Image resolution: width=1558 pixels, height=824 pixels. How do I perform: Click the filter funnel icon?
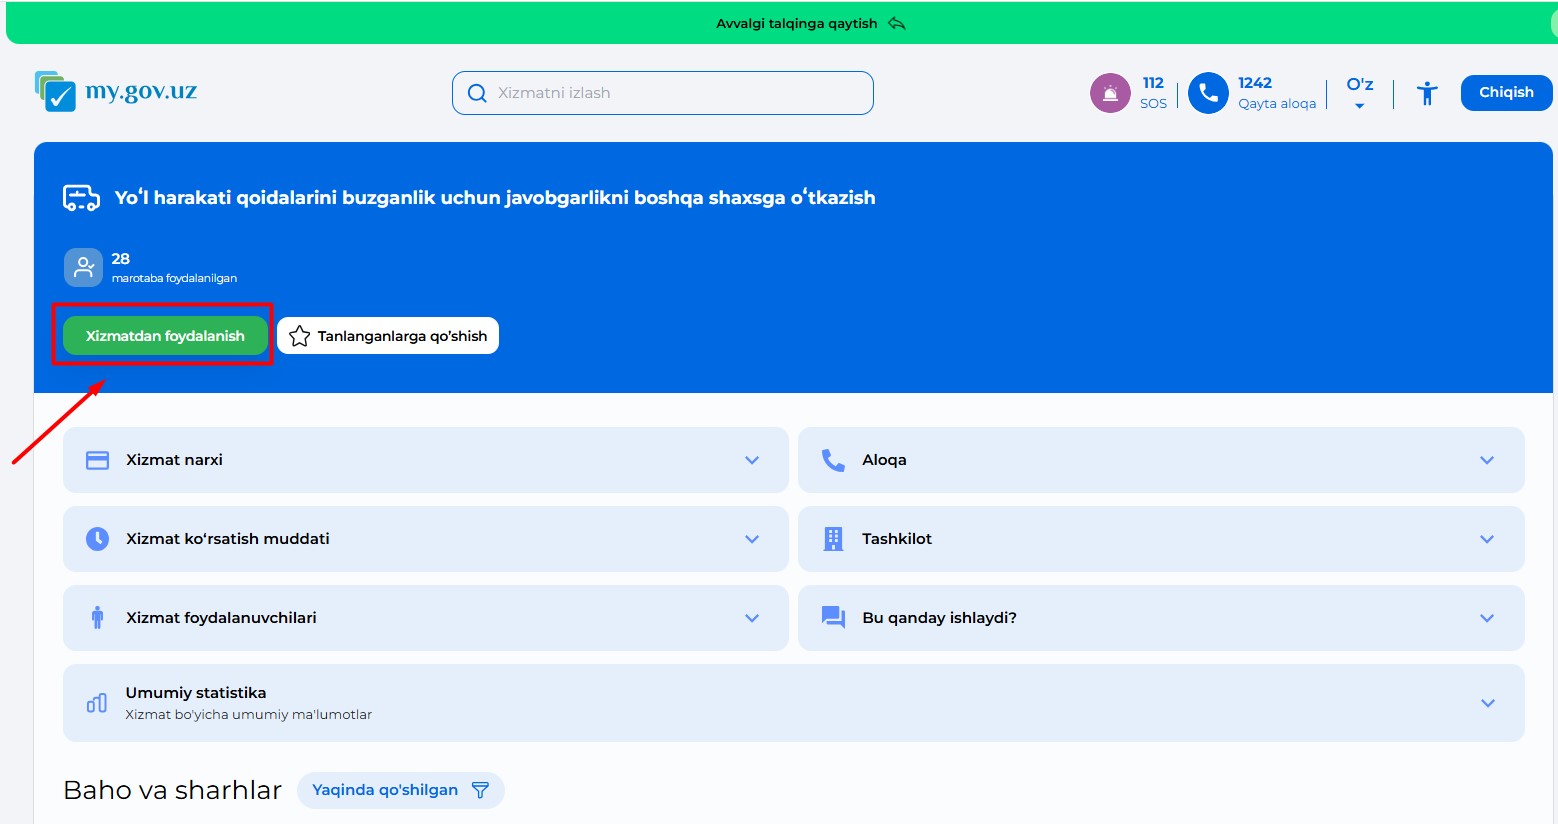point(480,790)
